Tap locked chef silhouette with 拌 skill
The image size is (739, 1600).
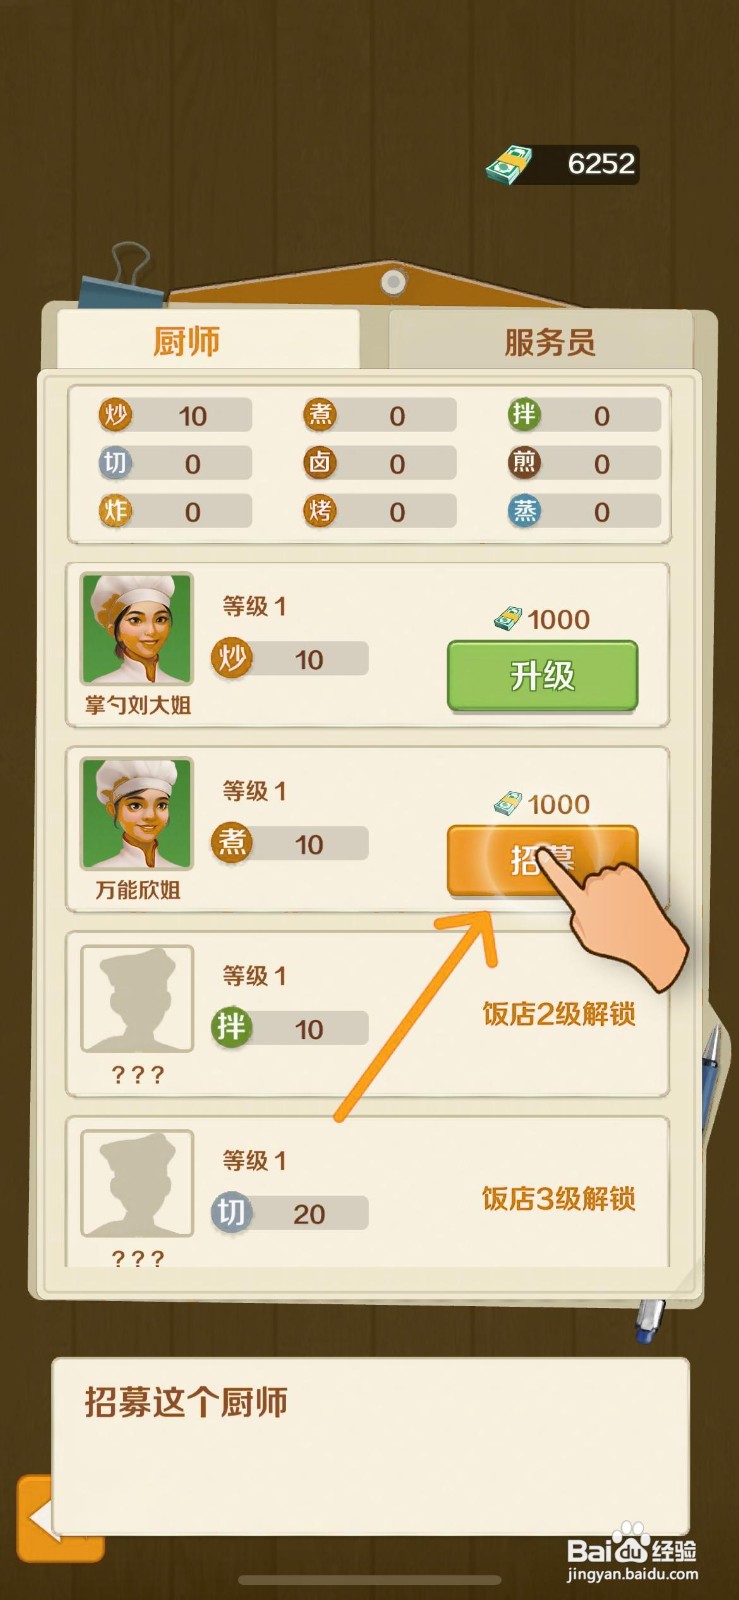tap(137, 999)
